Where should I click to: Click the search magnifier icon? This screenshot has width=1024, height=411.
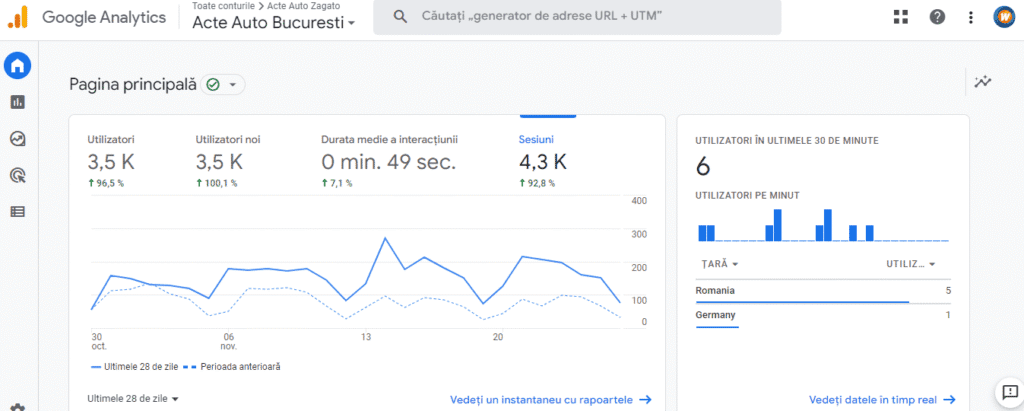tap(400, 17)
